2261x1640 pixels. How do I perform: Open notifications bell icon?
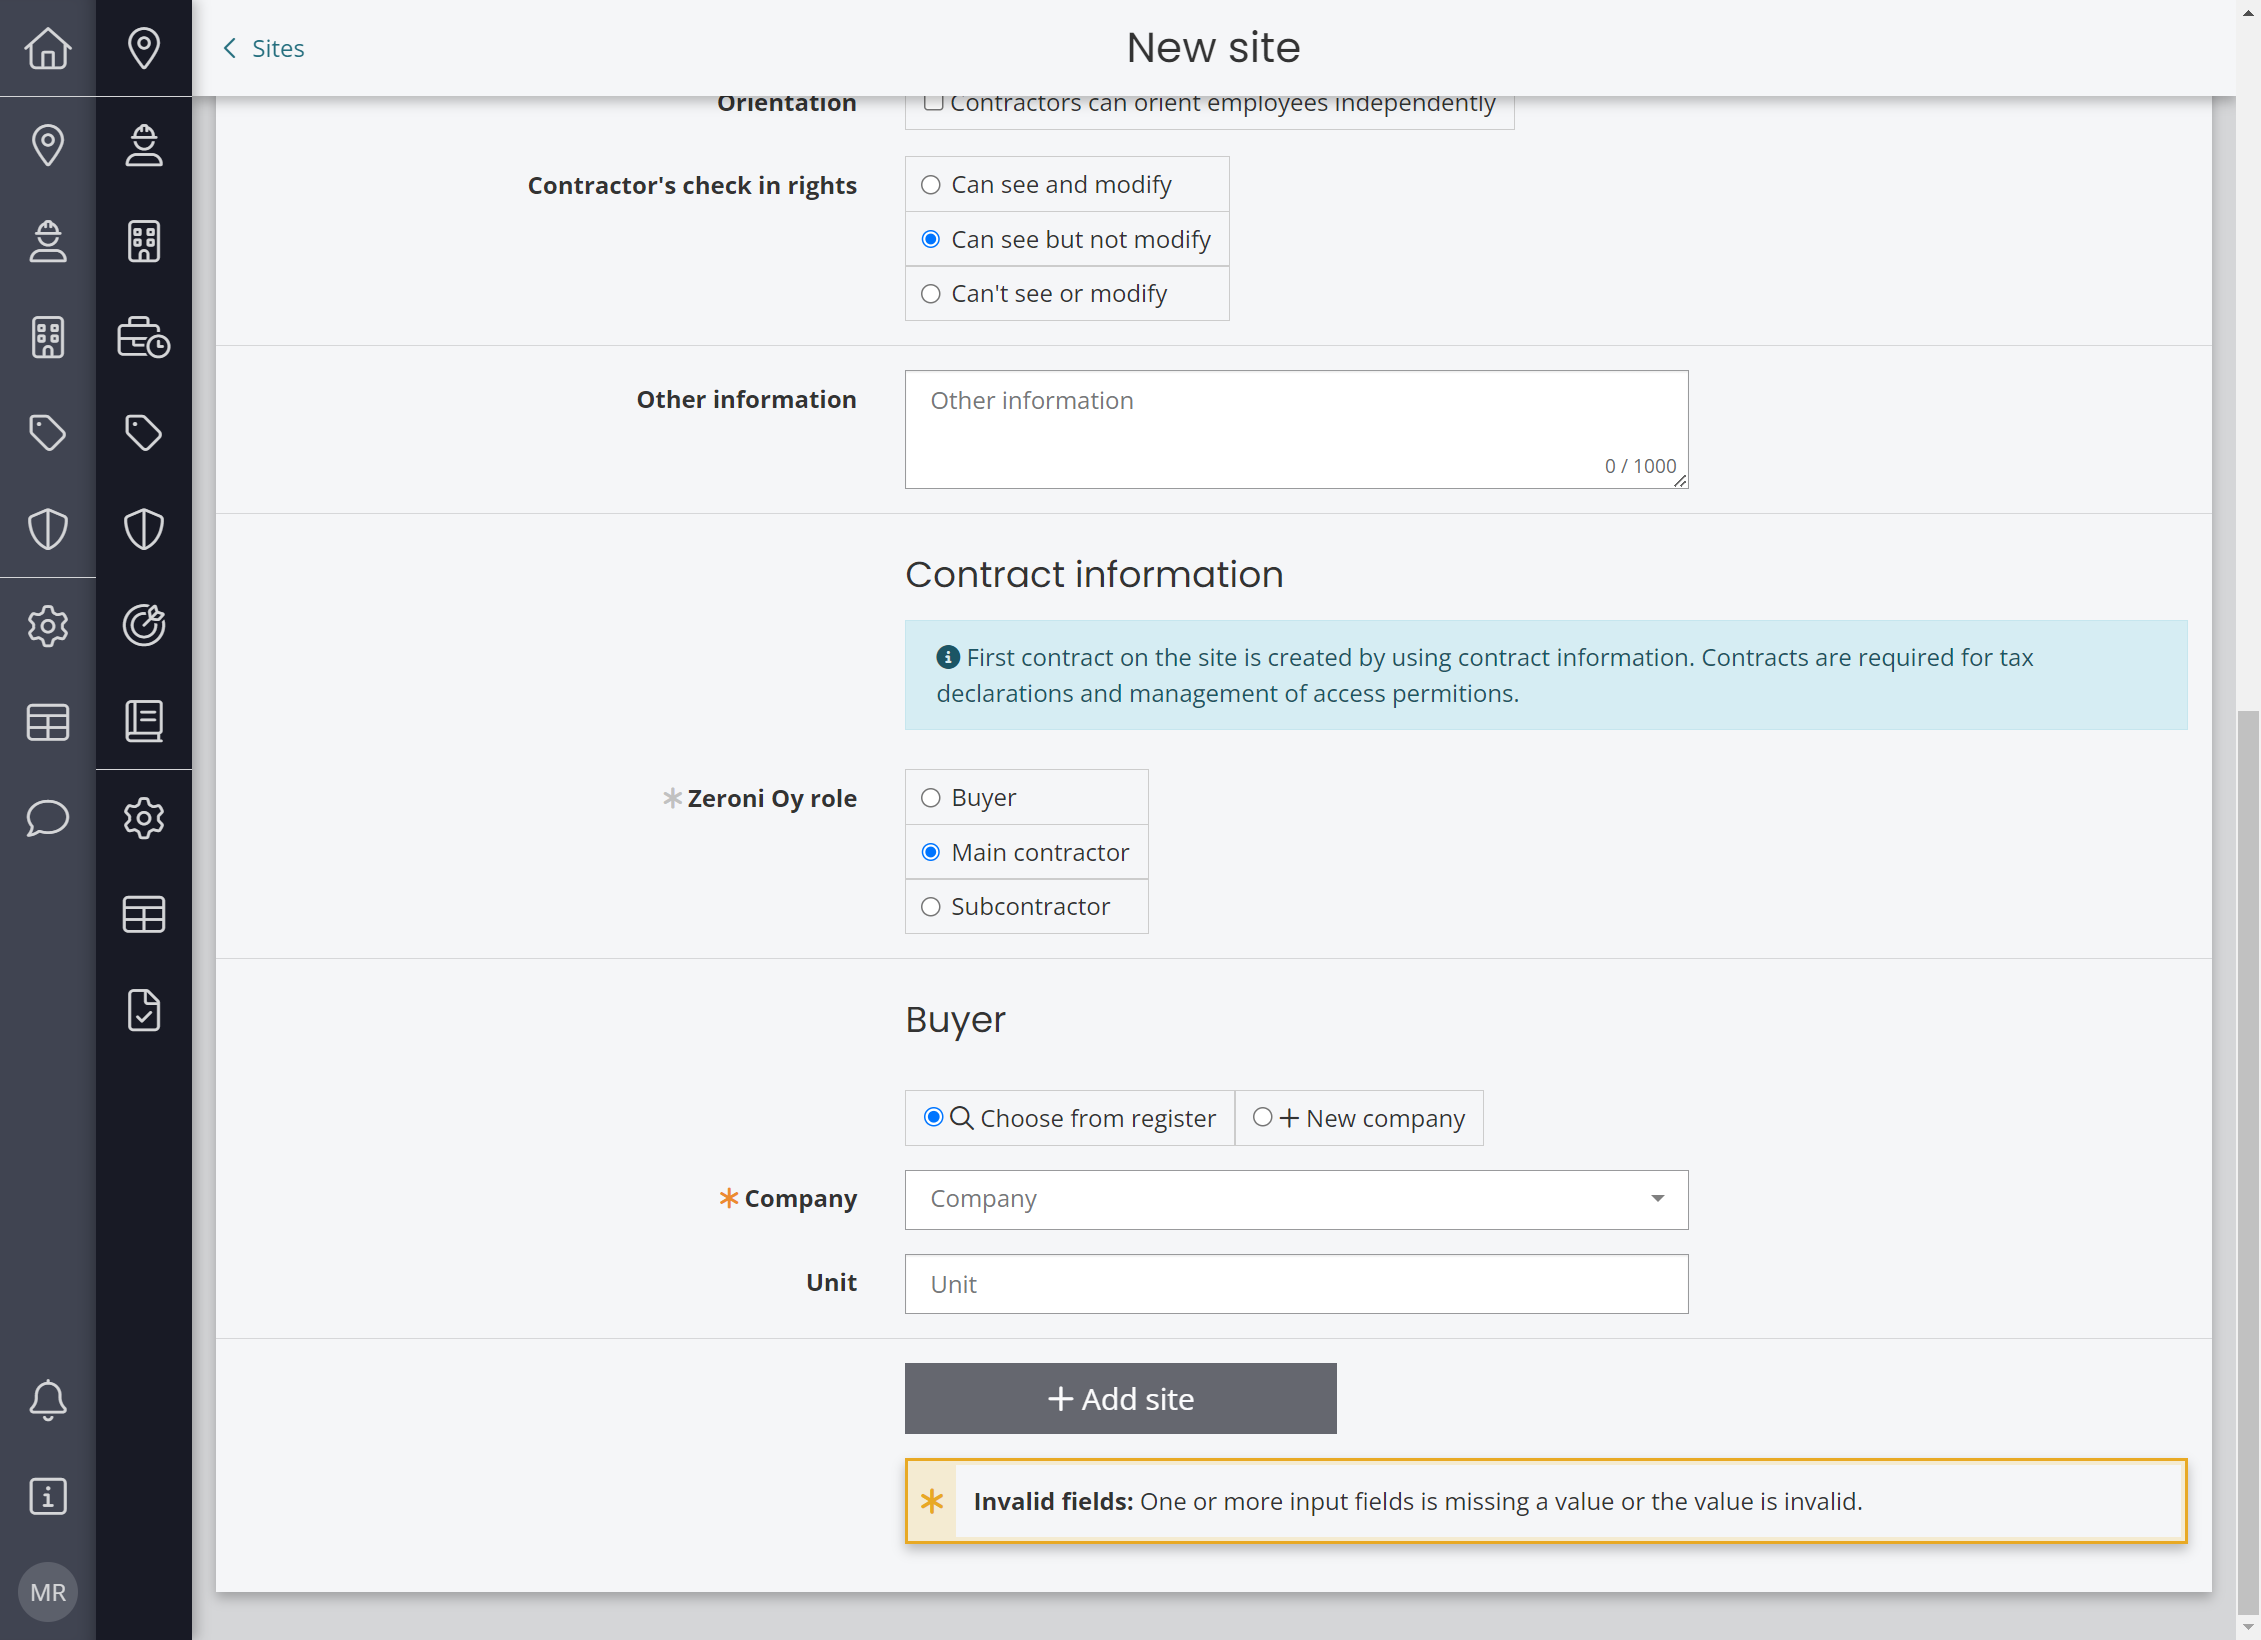click(x=47, y=1400)
